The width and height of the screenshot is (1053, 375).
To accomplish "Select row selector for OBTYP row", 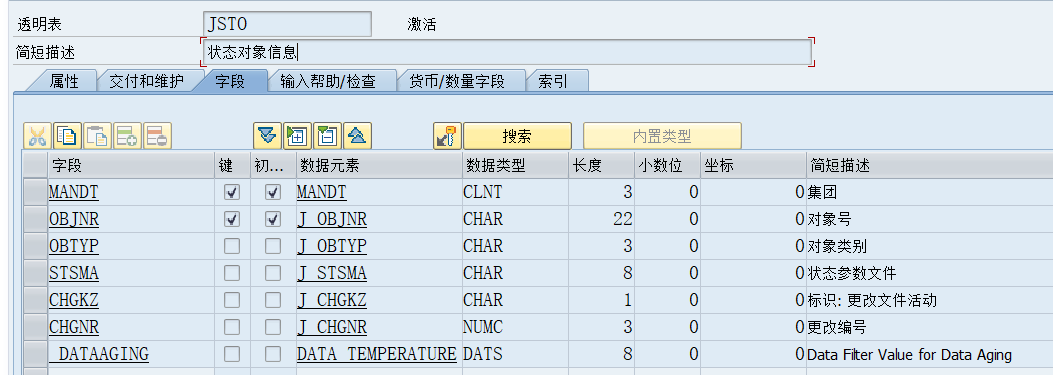I will (x=35, y=246).
